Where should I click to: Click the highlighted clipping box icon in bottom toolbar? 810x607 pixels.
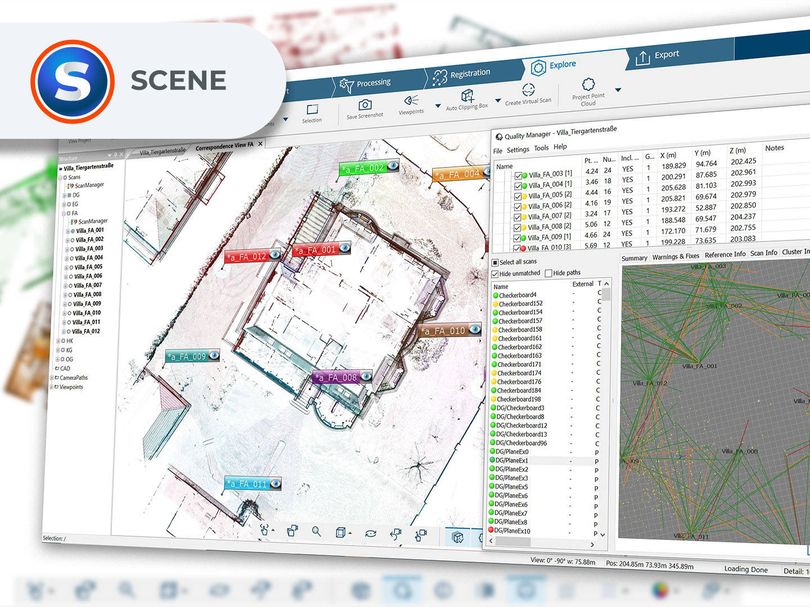click(x=457, y=537)
